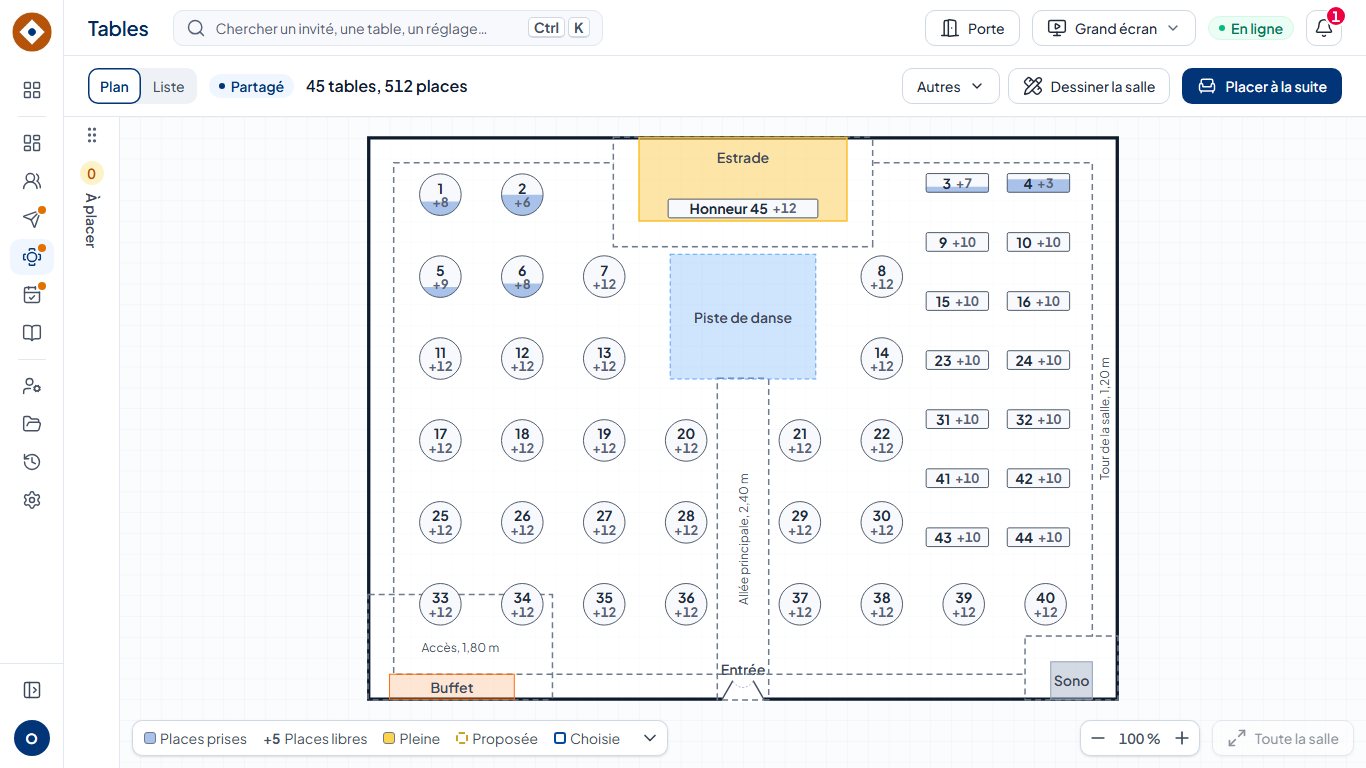
Task: Click the app logo at top left
Action: coord(32,33)
